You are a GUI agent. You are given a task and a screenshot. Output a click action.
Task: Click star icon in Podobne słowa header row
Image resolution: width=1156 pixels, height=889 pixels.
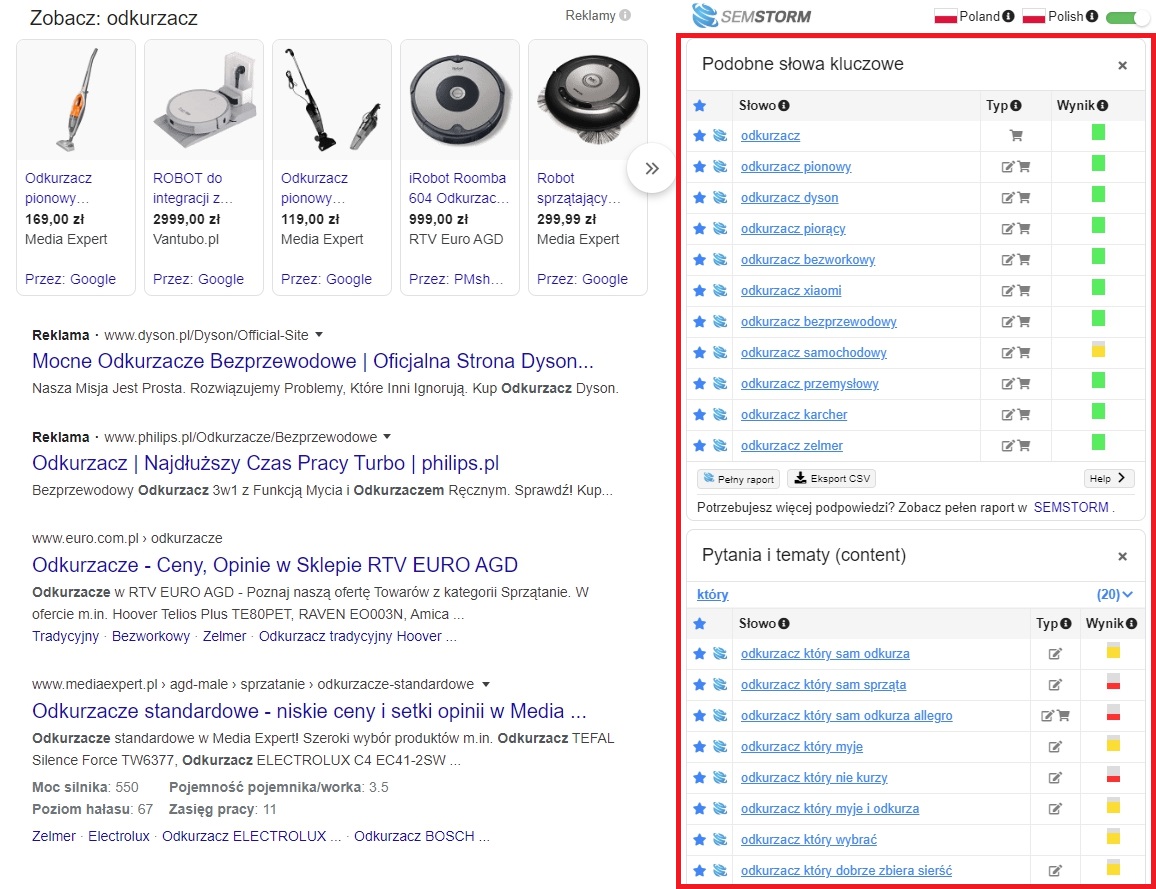(700, 105)
